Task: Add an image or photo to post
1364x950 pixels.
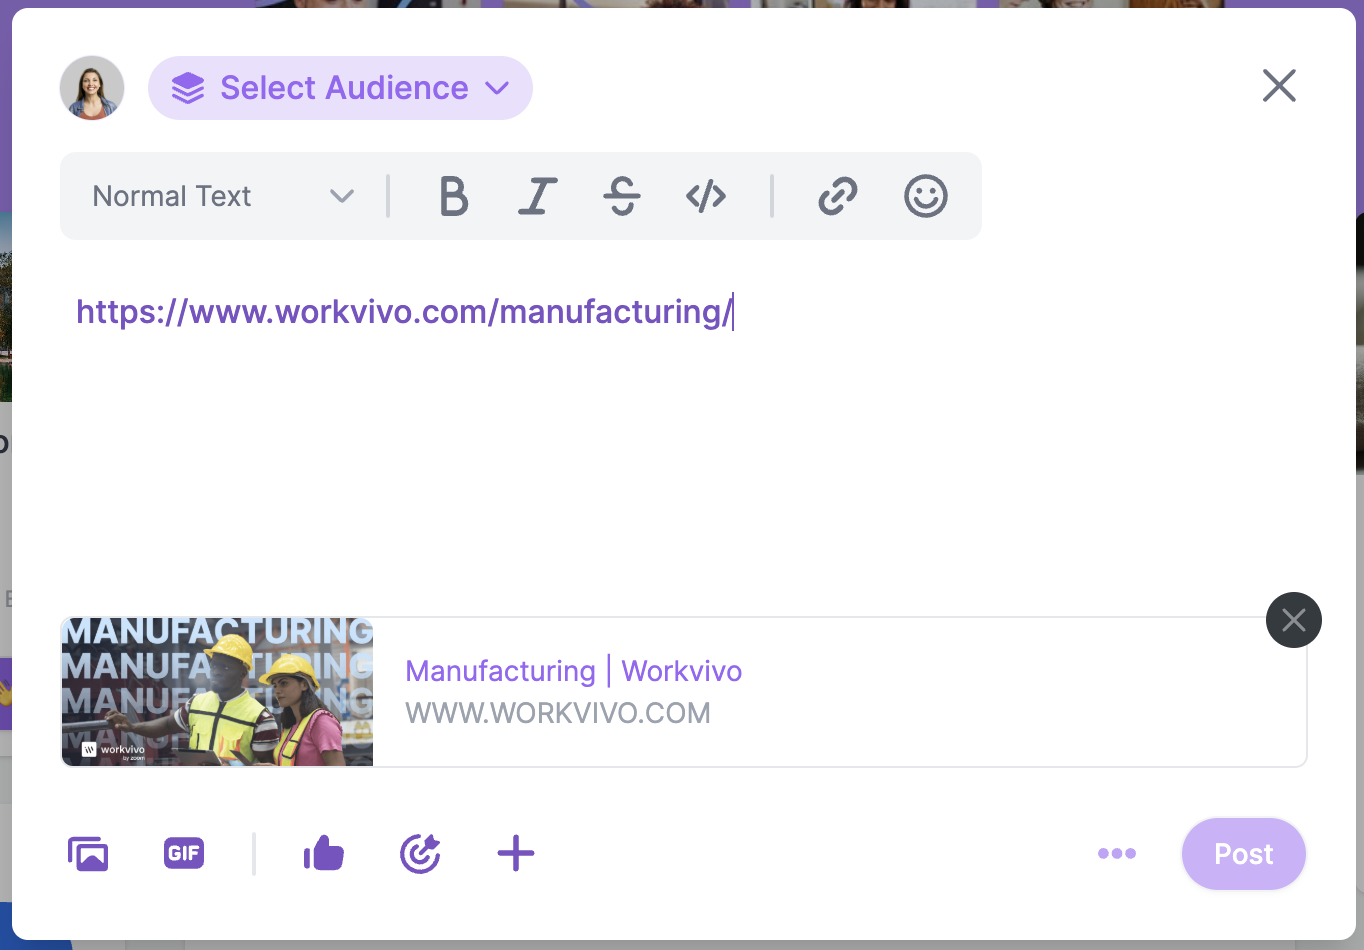Action: tap(88, 854)
